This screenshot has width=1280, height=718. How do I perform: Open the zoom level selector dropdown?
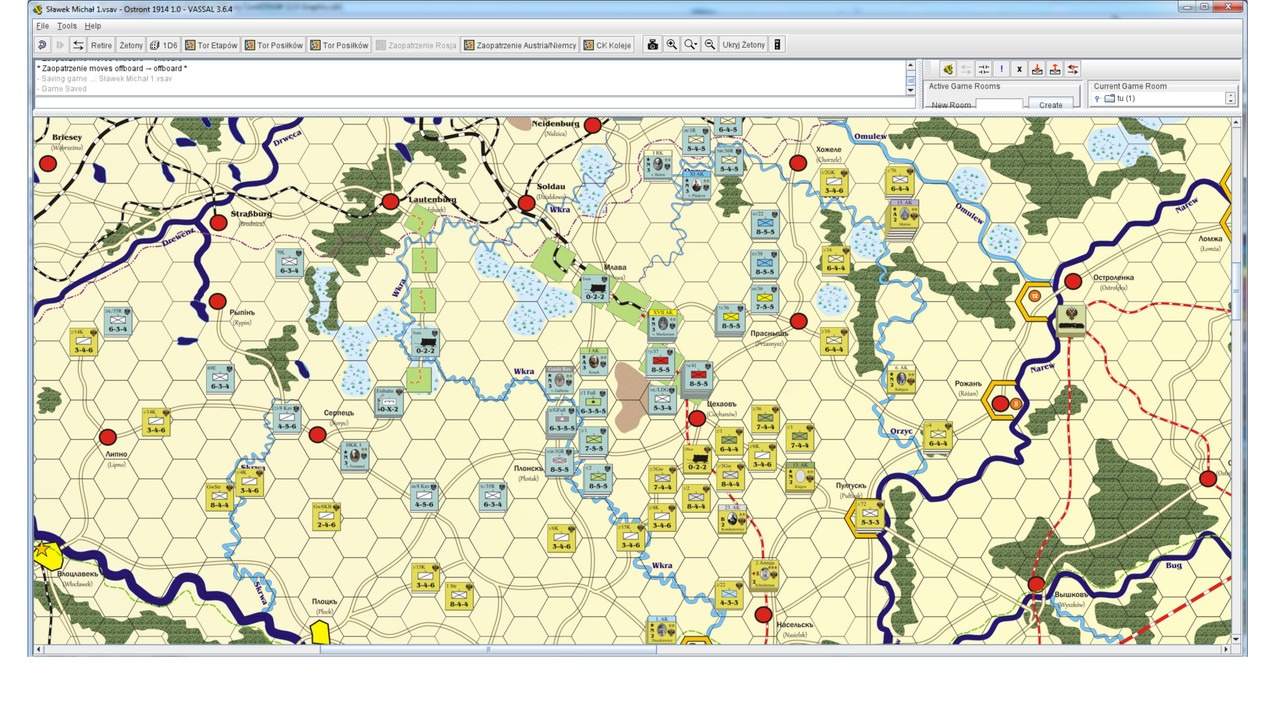(x=691, y=45)
